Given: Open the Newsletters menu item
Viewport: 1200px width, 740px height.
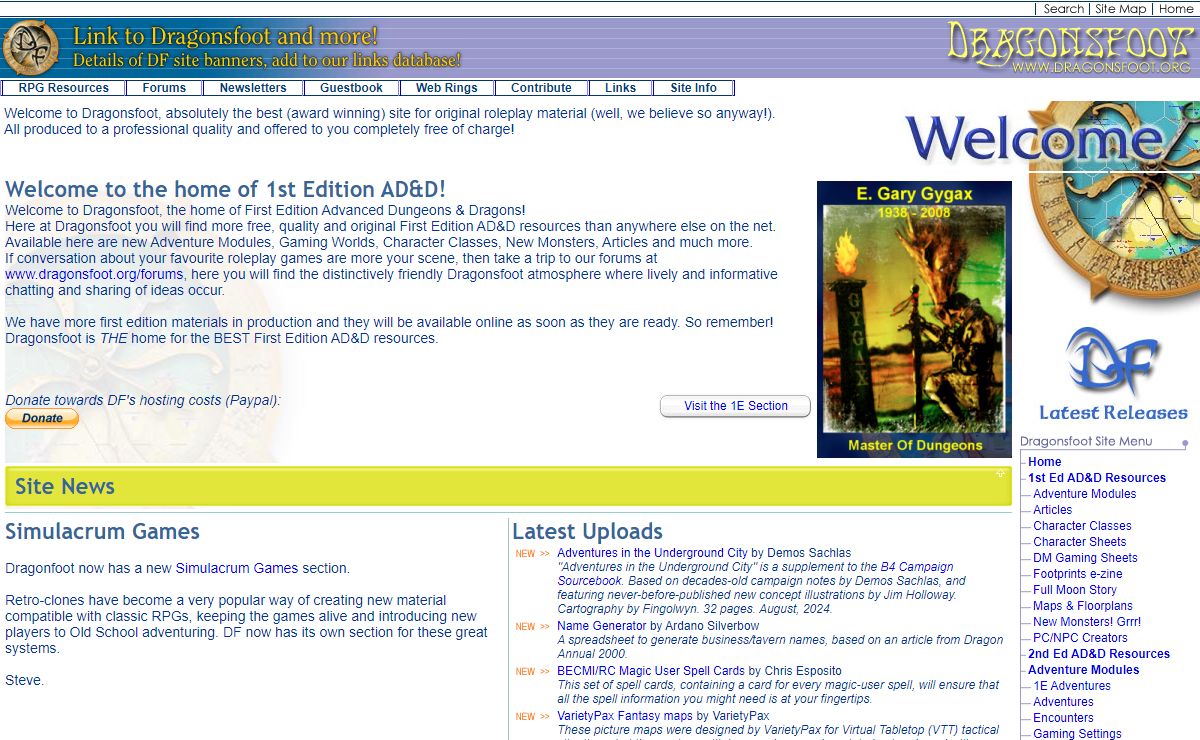Looking at the screenshot, I should [253, 88].
